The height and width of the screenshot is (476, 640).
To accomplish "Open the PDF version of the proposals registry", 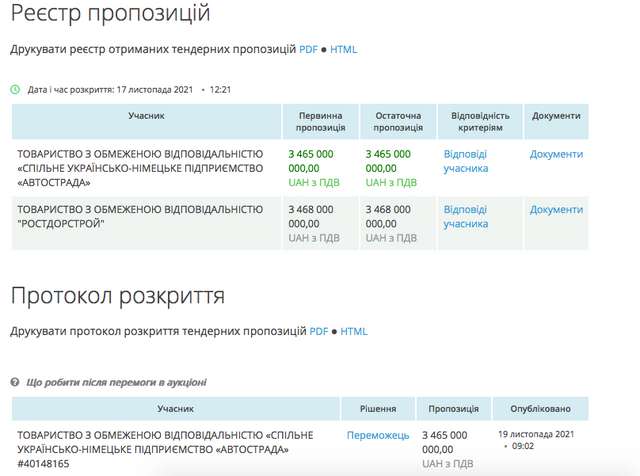I will coord(308,49).
